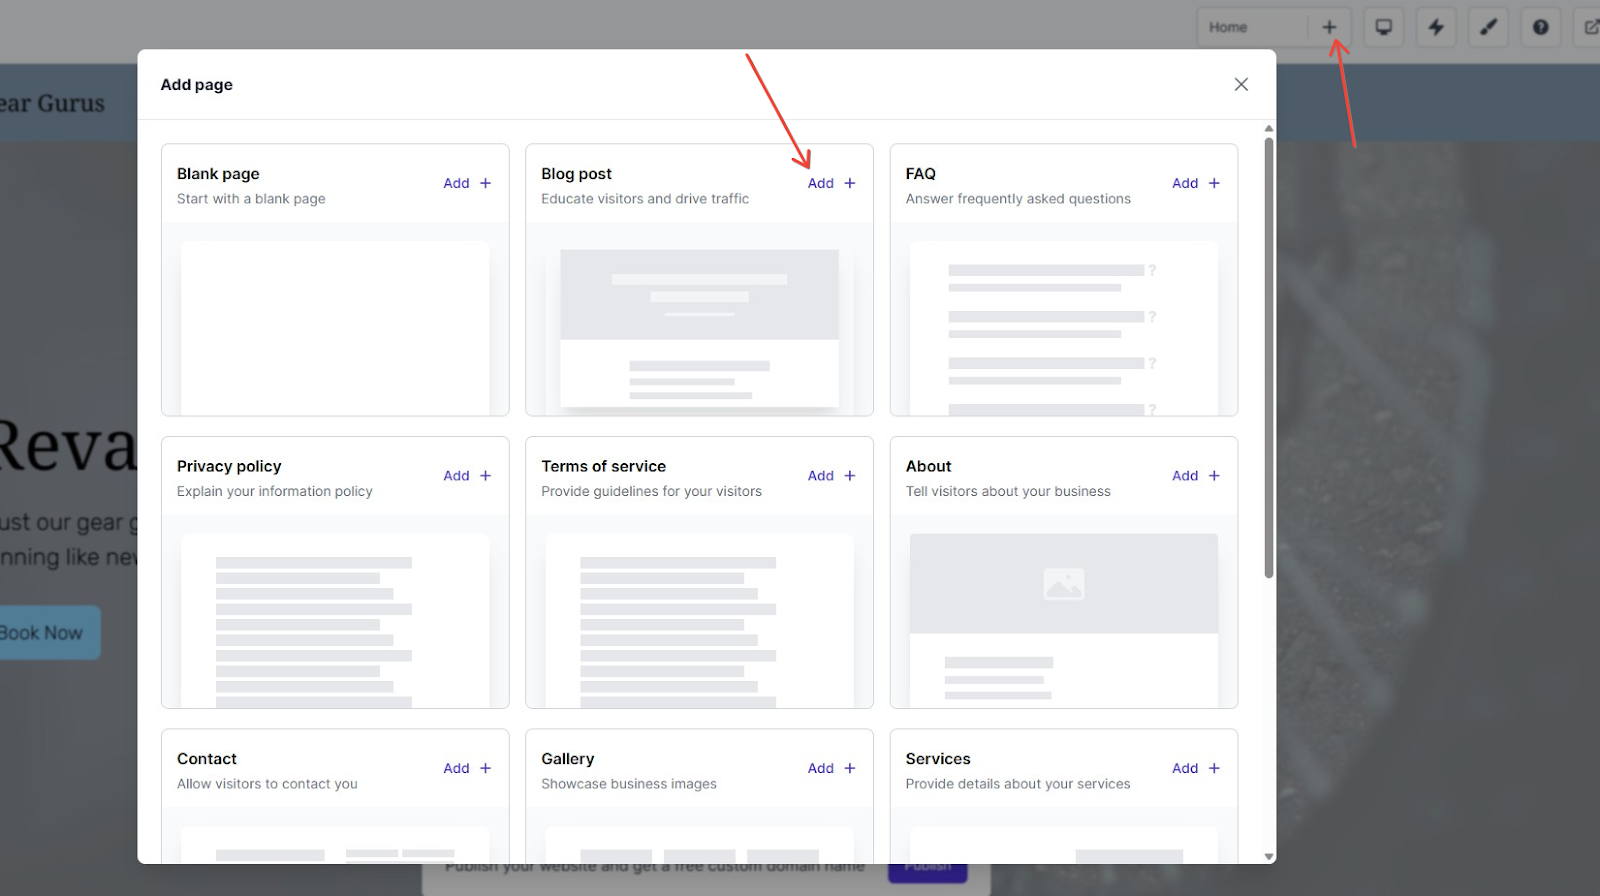This screenshot has width=1600, height=896.
Task: Add a Services page
Action: [x=1196, y=768]
